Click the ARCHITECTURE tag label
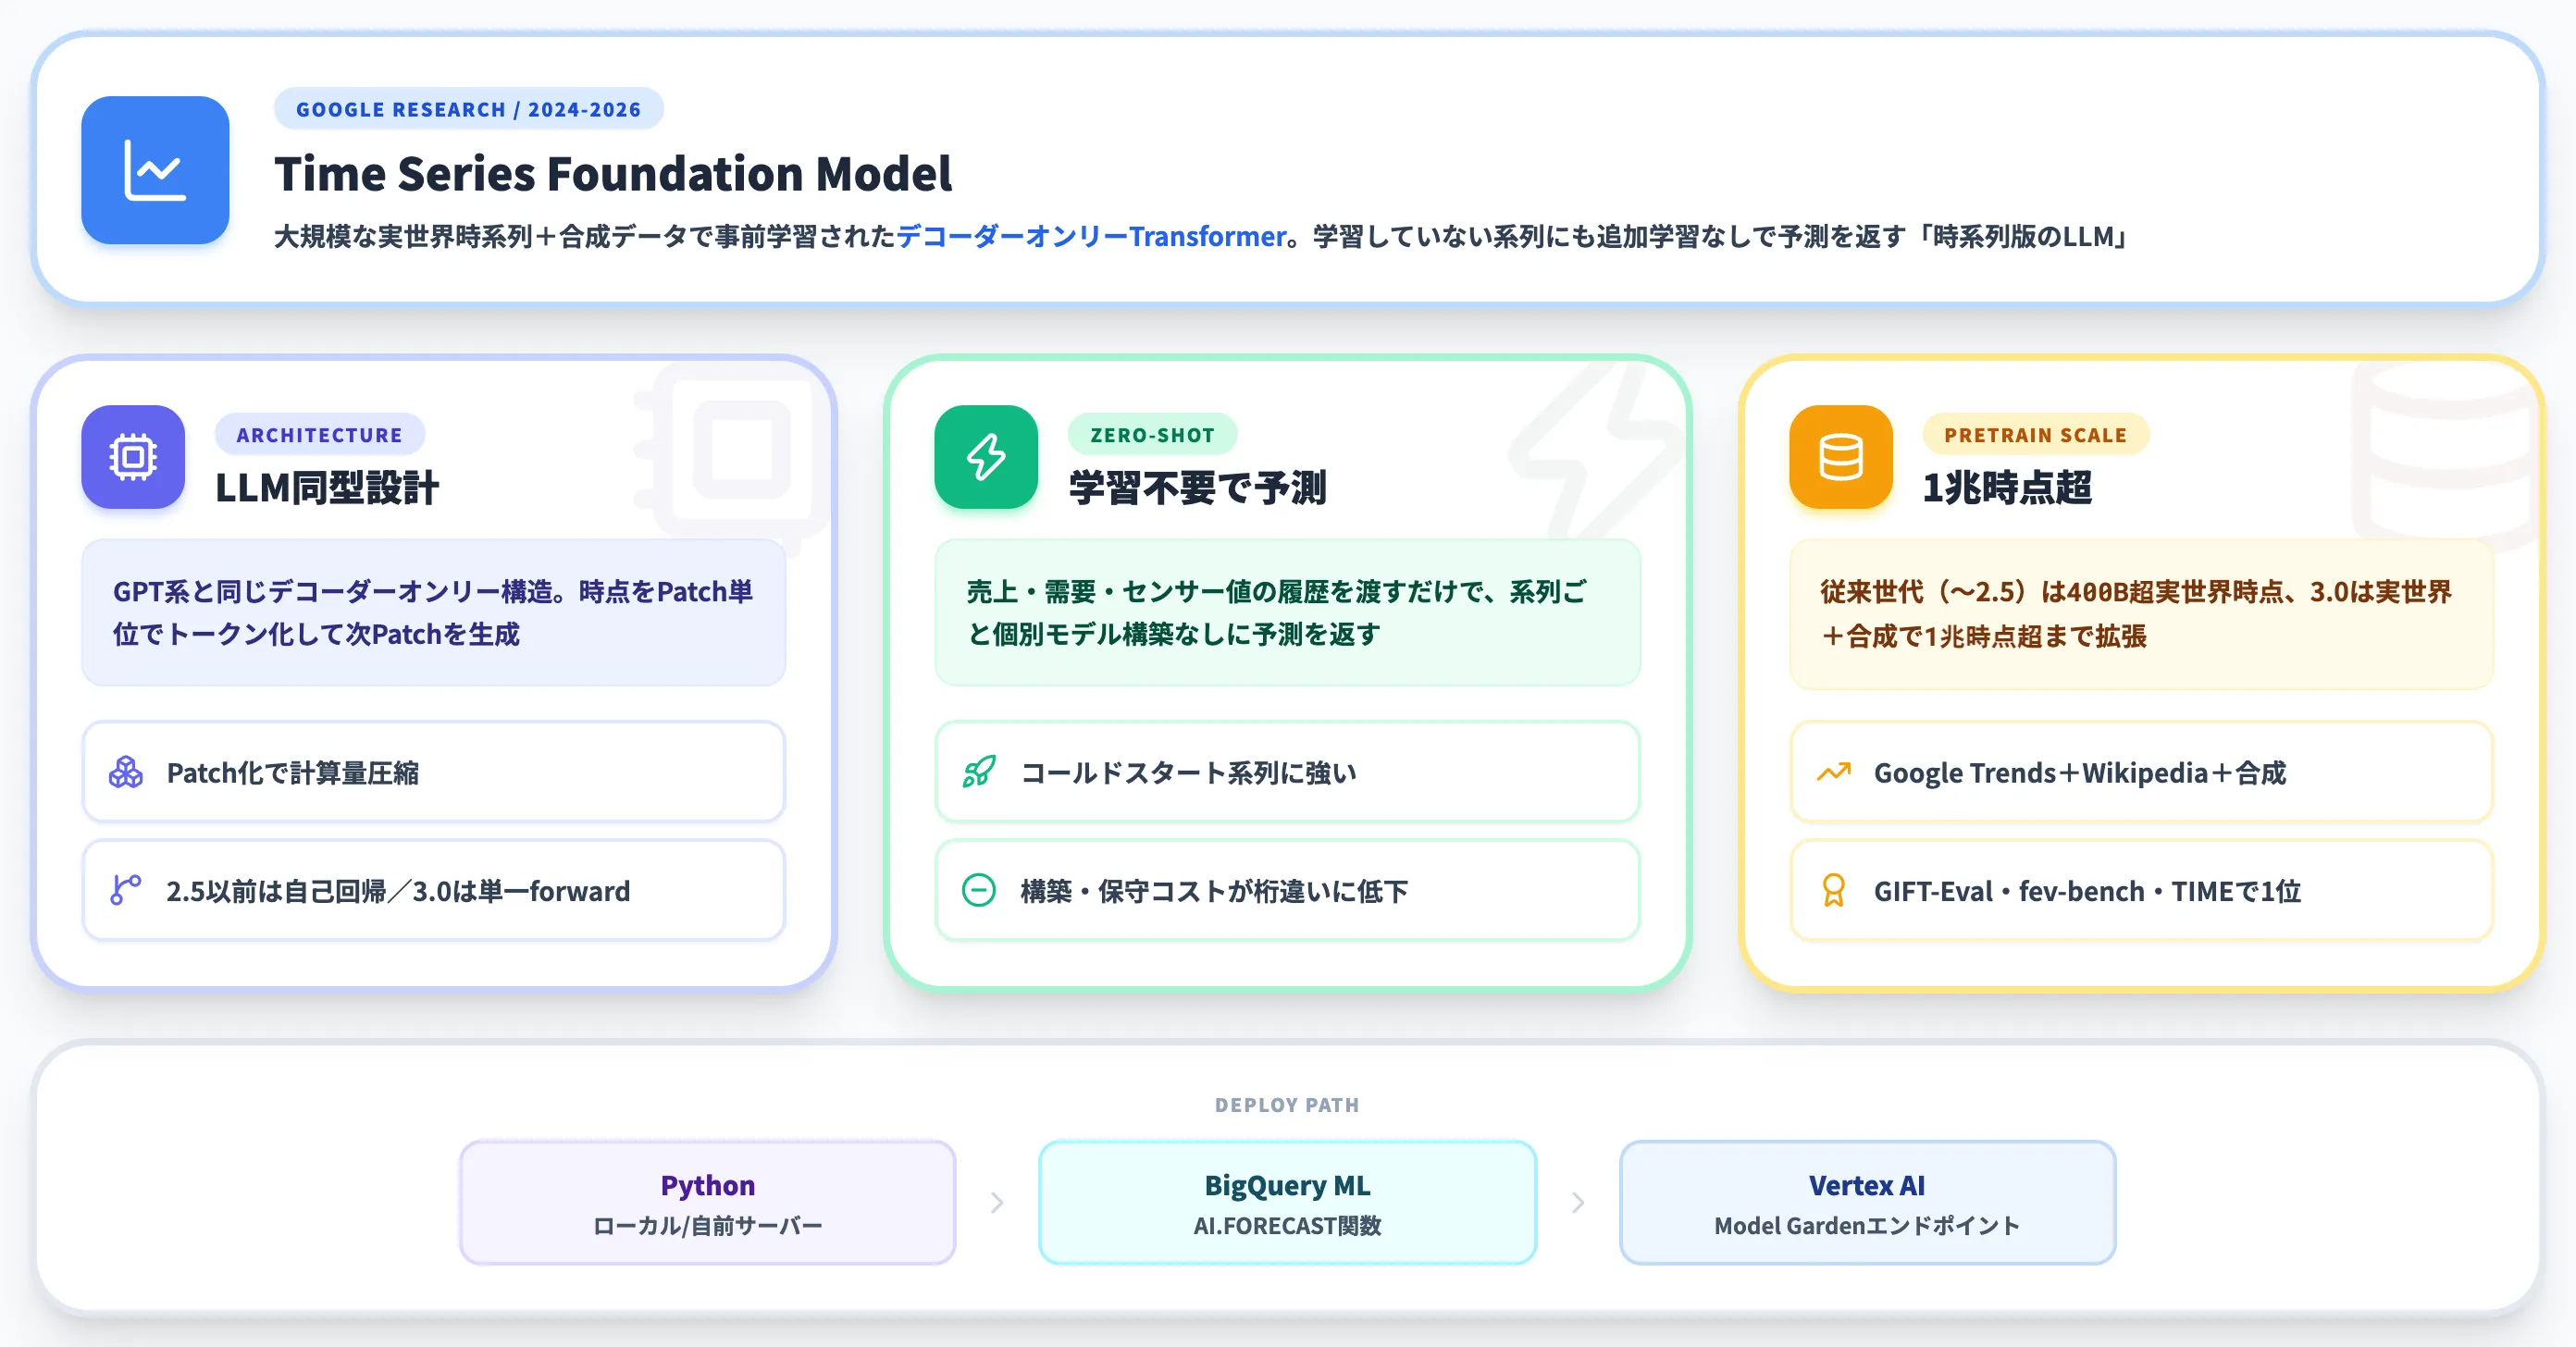 [319, 435]
